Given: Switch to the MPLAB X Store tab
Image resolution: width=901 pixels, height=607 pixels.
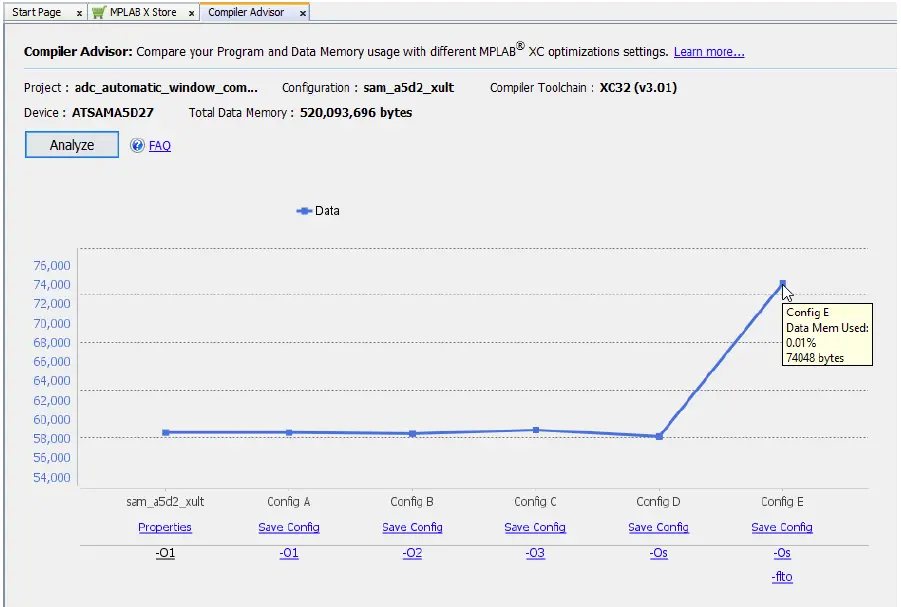Looking at the screenshot, I should 143,12.
